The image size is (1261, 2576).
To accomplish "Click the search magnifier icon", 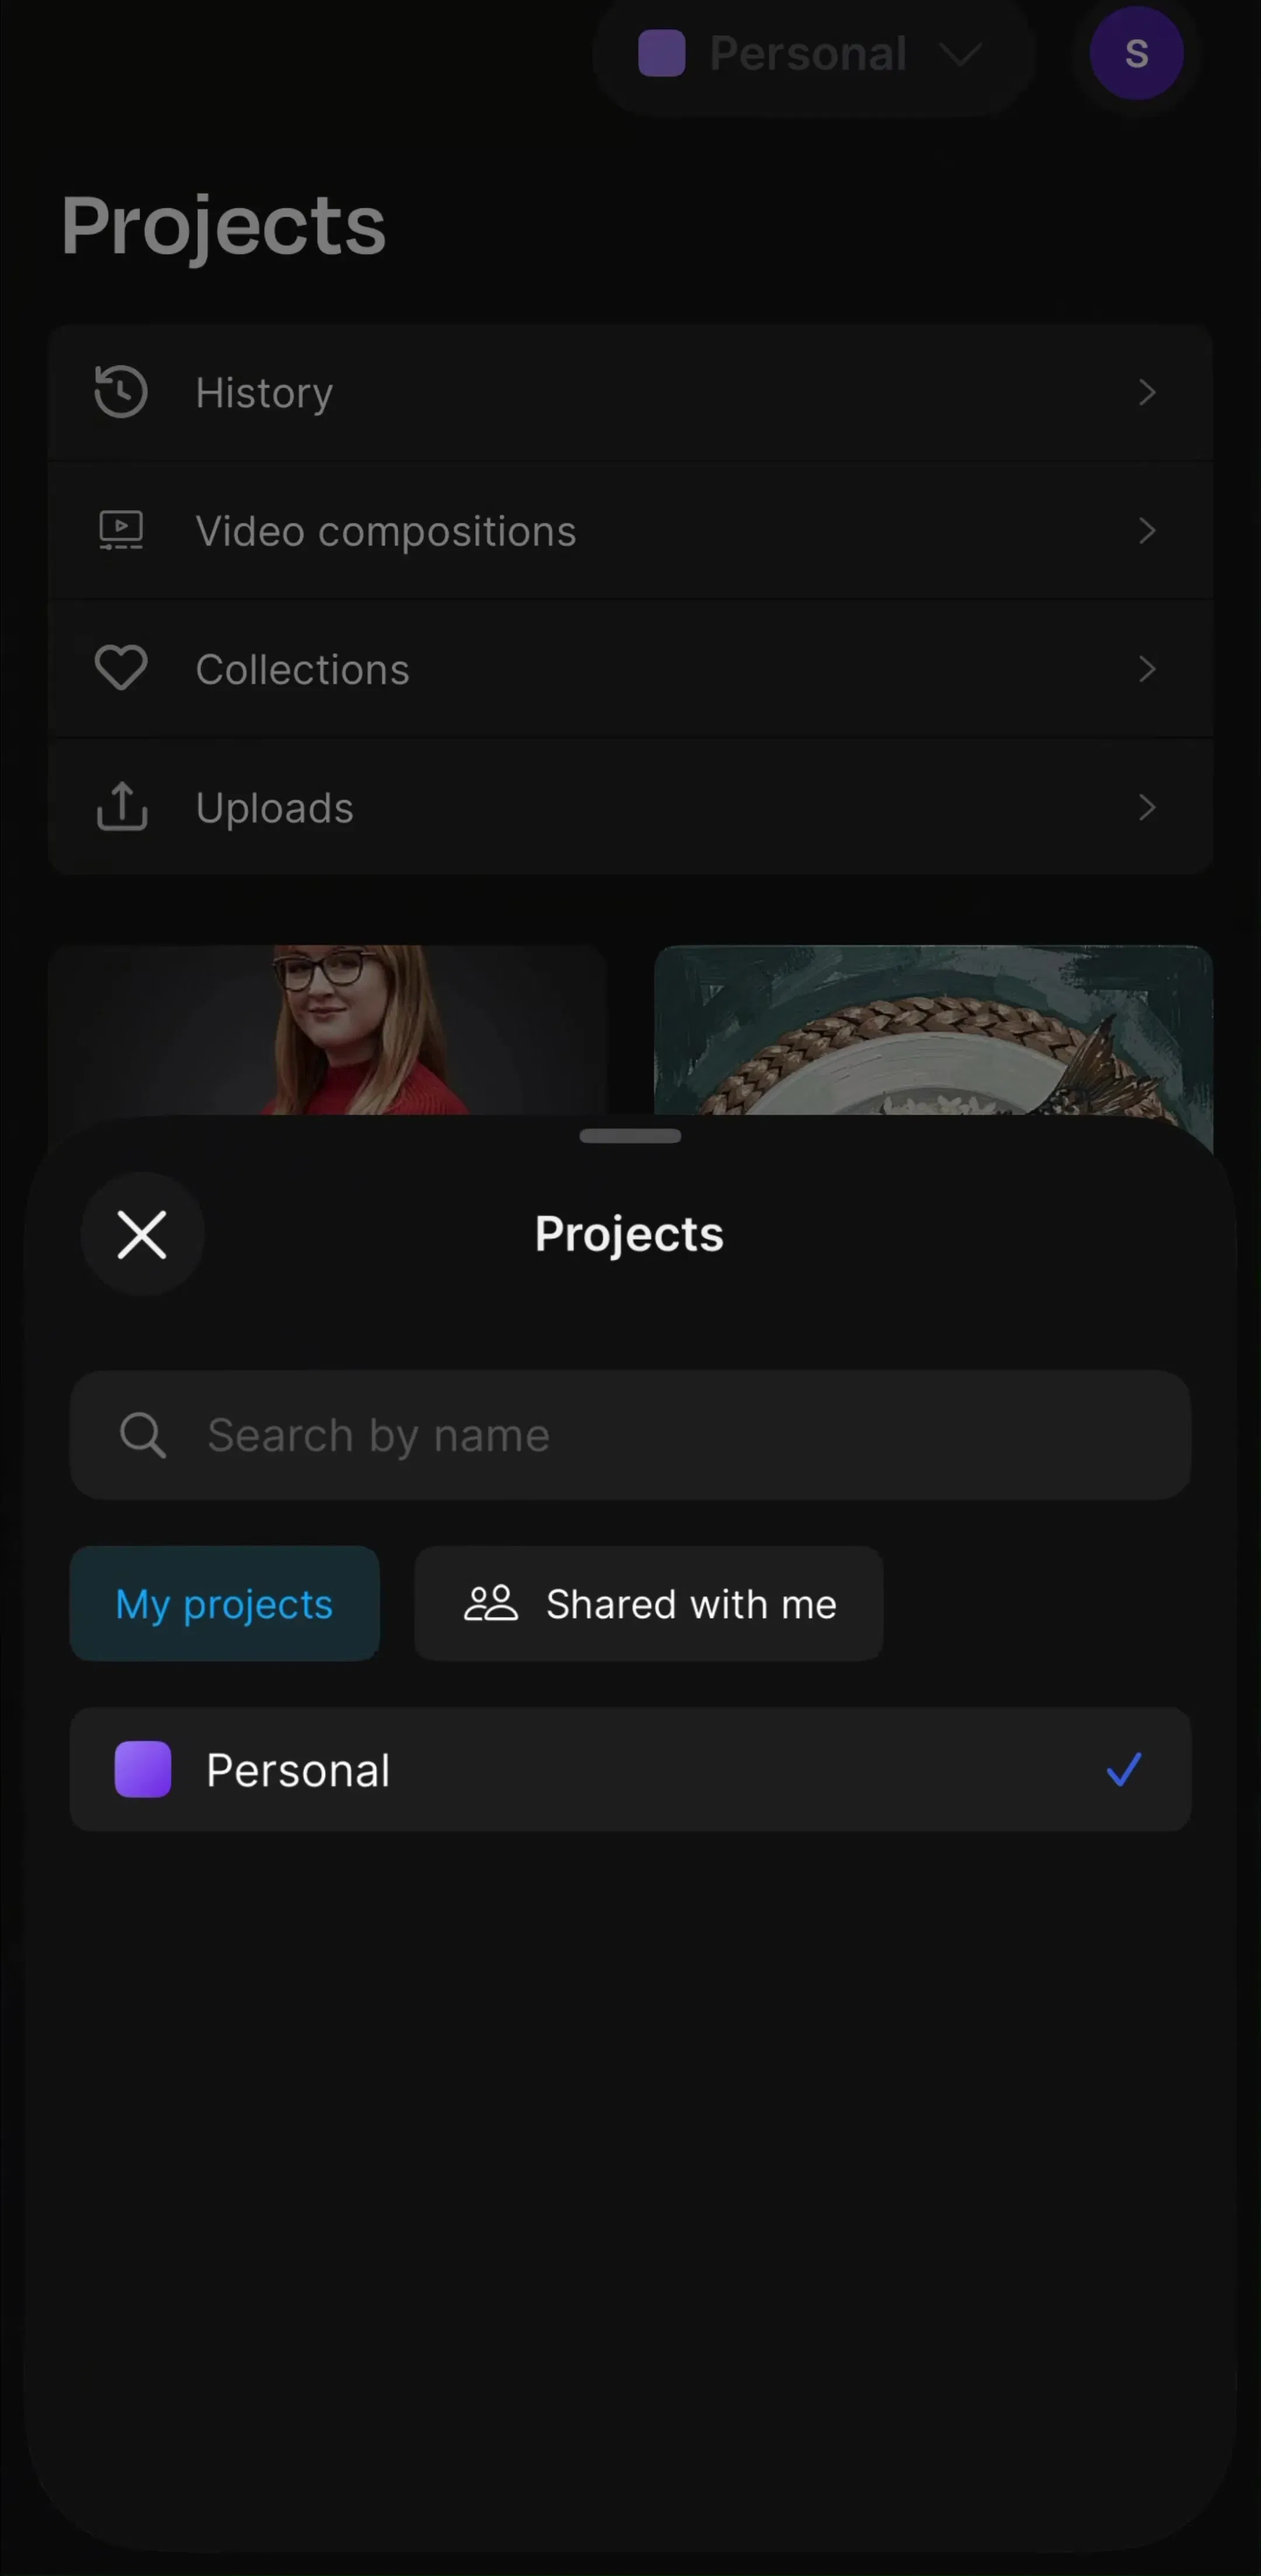I will 142,1436.
